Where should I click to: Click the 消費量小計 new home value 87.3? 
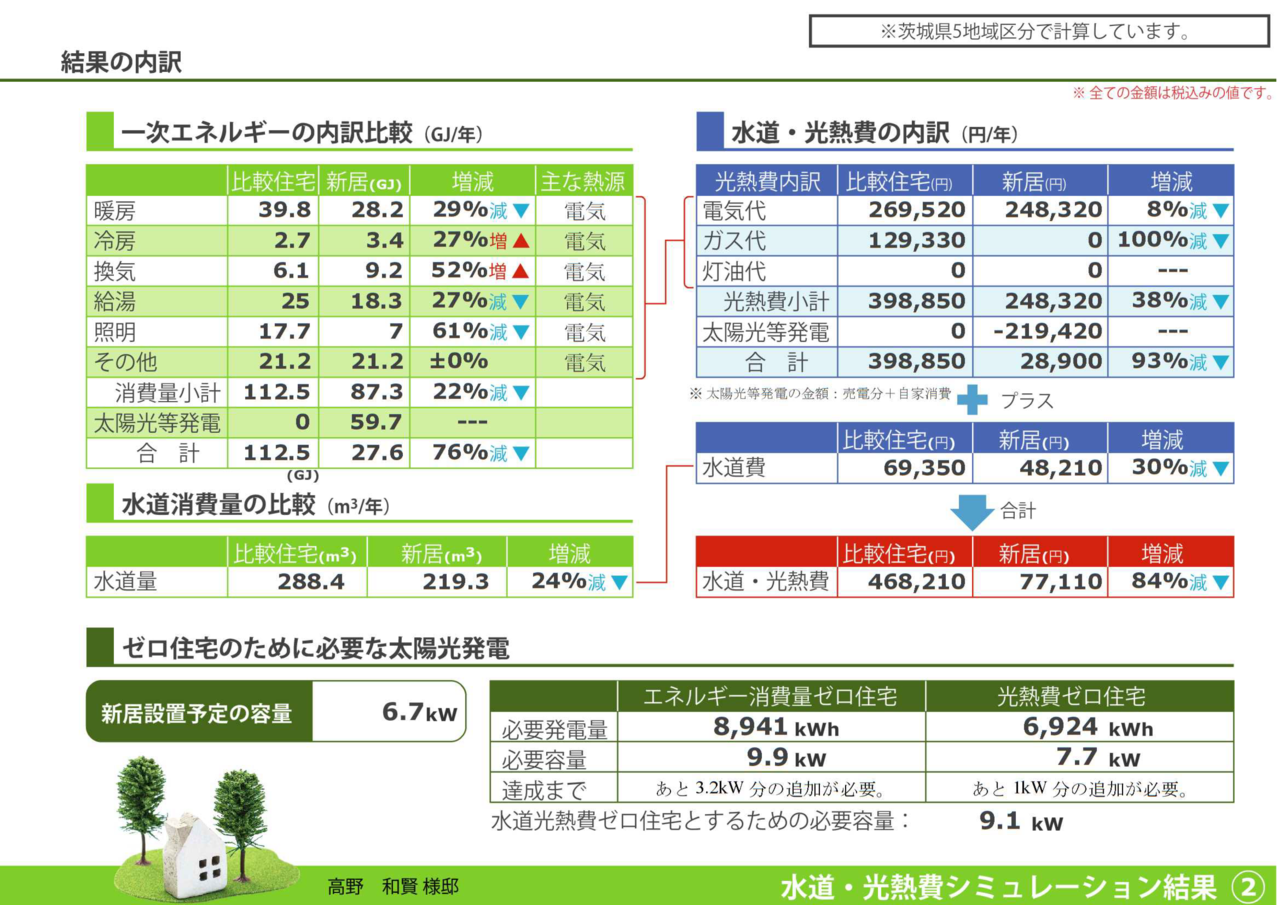pyautogui.click(x=377, y=393)
